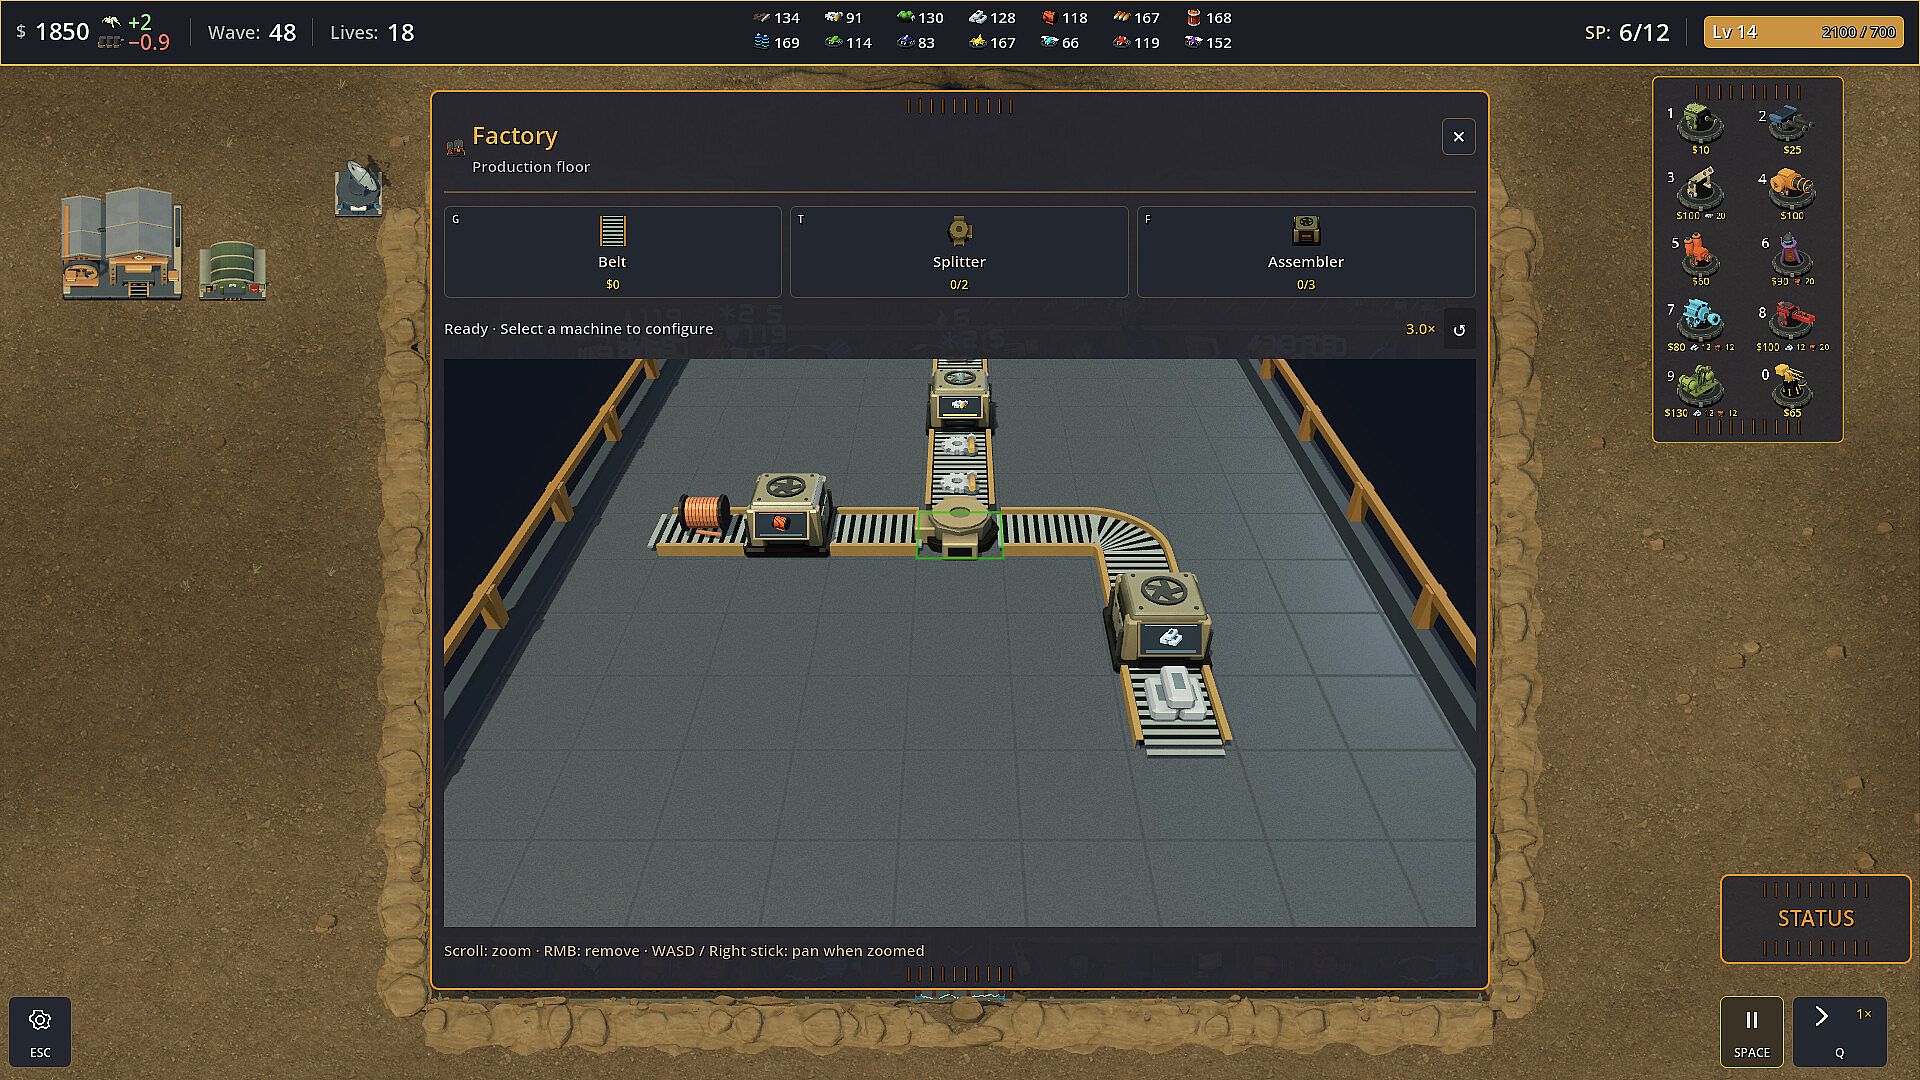Open the STATUS panel
The image size is (1920, 1080).
[x=1816, y=918]
